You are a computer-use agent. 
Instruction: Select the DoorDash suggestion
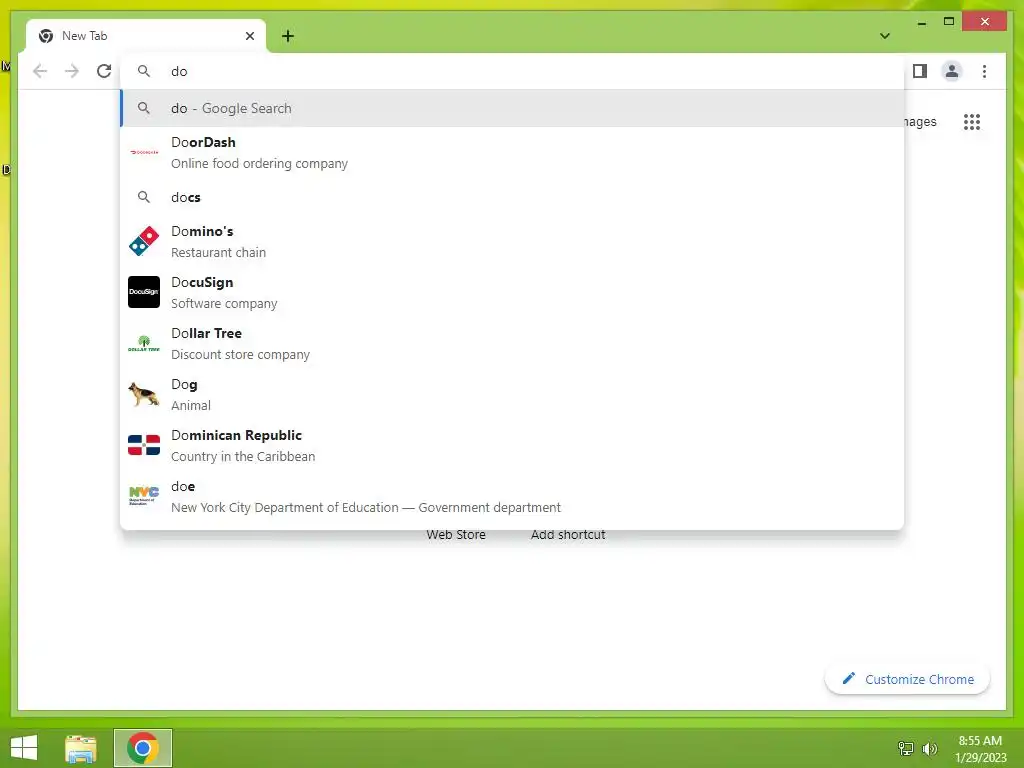click(x=512, y=152)
